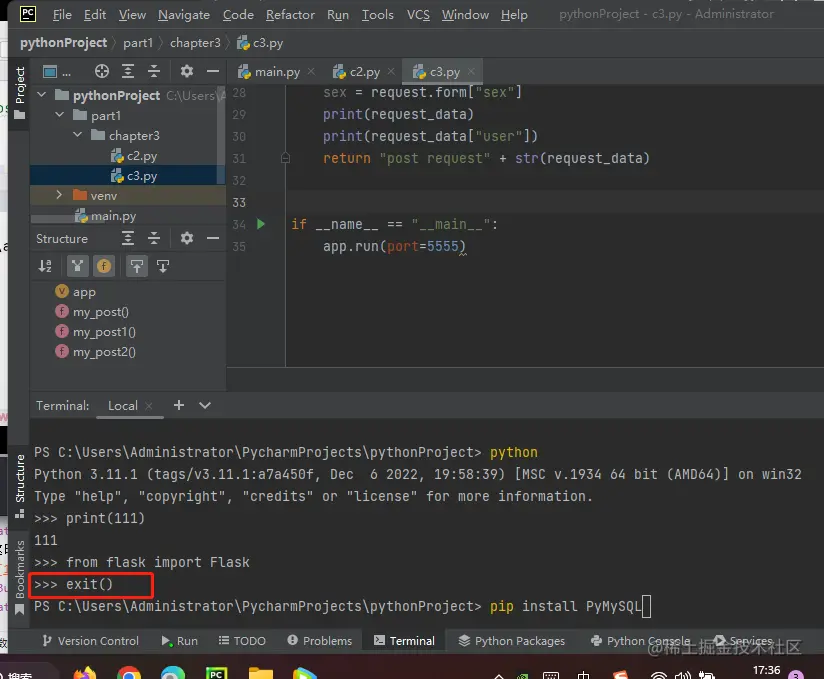Screen dimensions: 824x679
Task: Toggle Show Inherited filter in Structure
Action: pyautogui.click(x=77, y=266)
